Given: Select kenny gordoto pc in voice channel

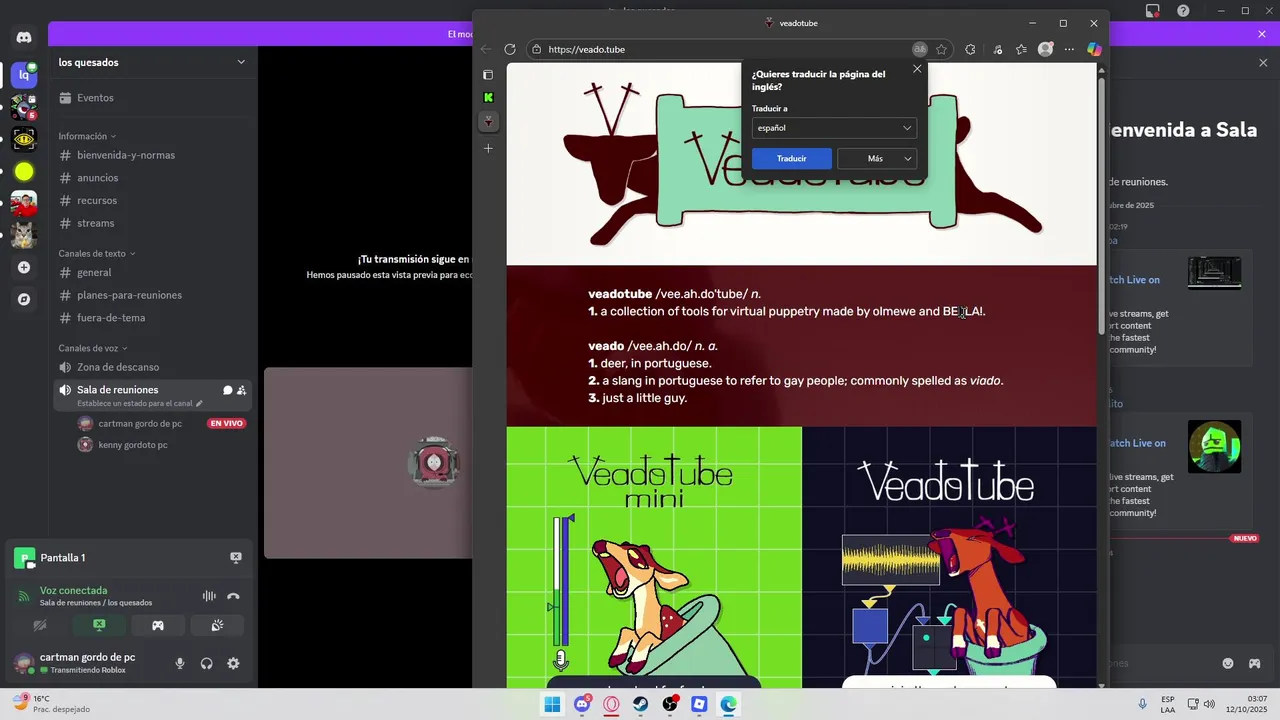Looking at the screenshot, I should (132, 445).
